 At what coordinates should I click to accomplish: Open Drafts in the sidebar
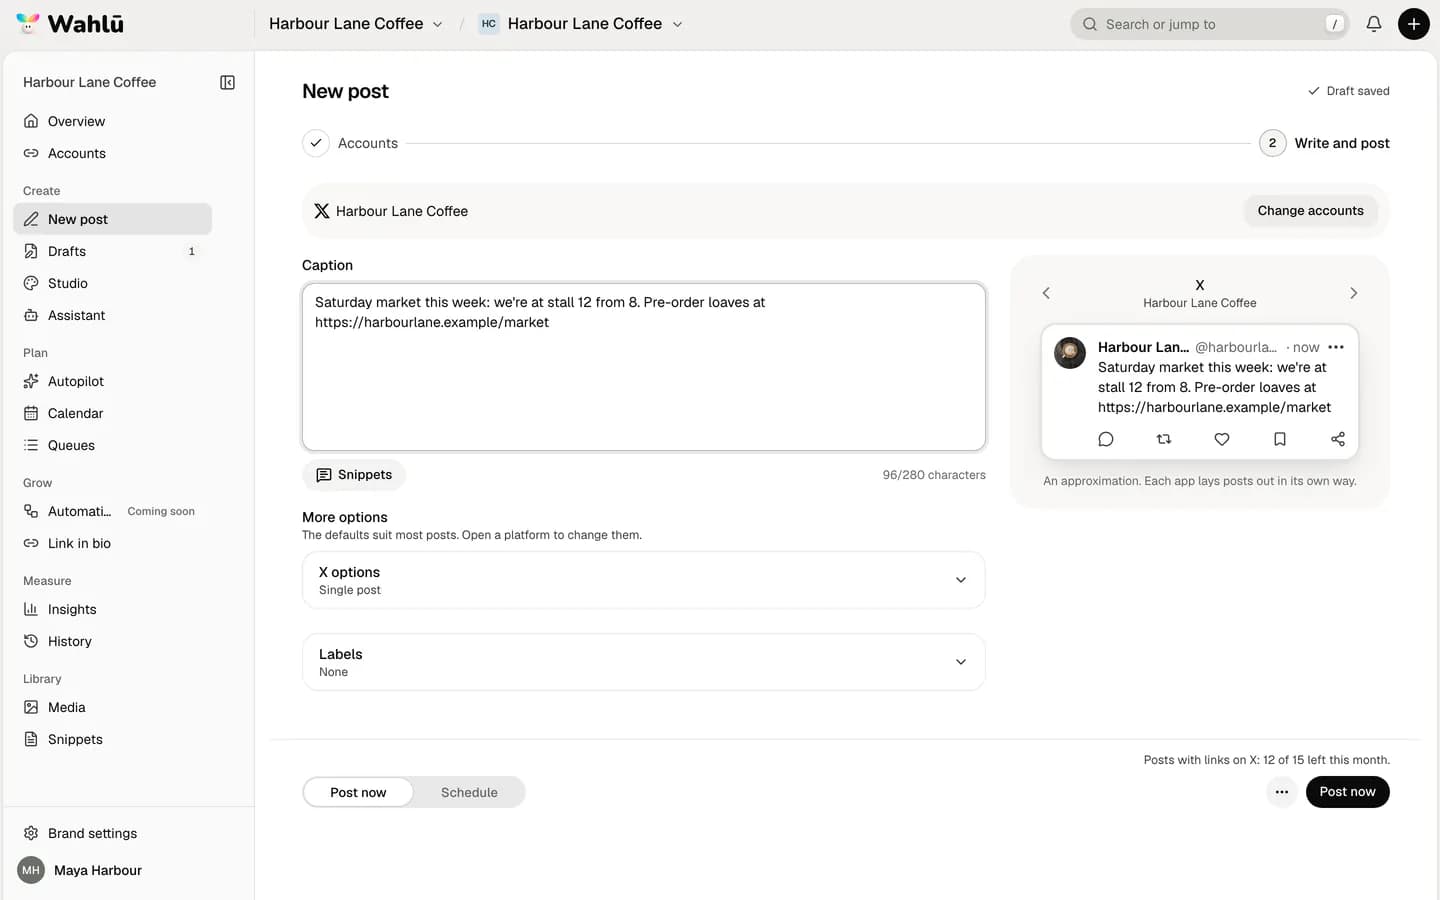(x=112, y=251)
